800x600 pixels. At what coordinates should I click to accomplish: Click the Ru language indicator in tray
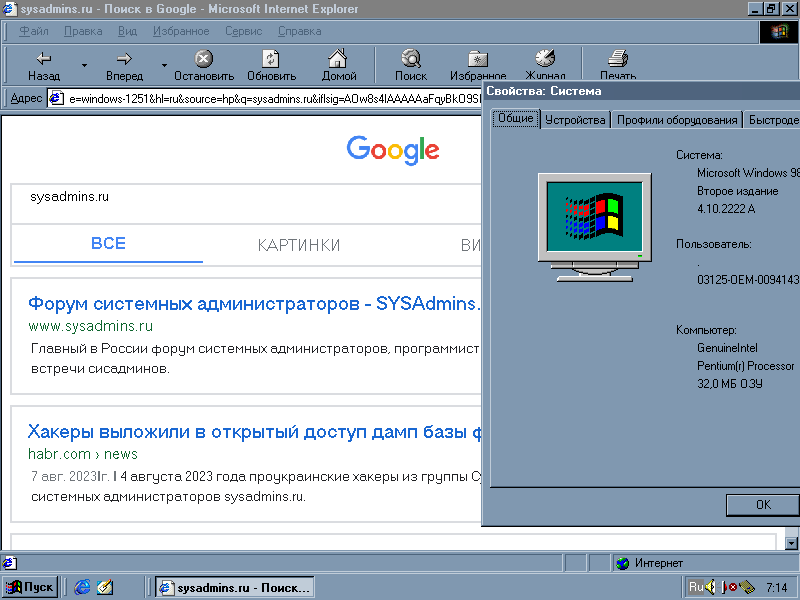695,587
